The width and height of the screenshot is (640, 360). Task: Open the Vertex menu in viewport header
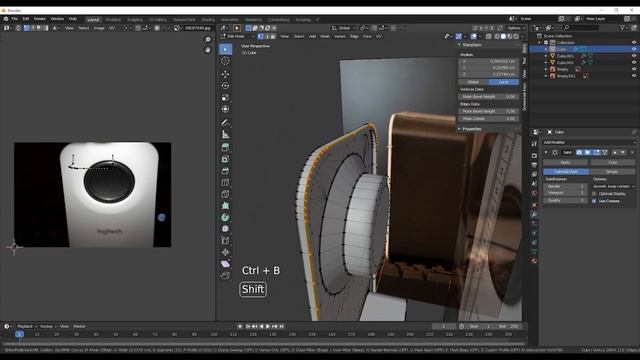[x=340, y=36]
